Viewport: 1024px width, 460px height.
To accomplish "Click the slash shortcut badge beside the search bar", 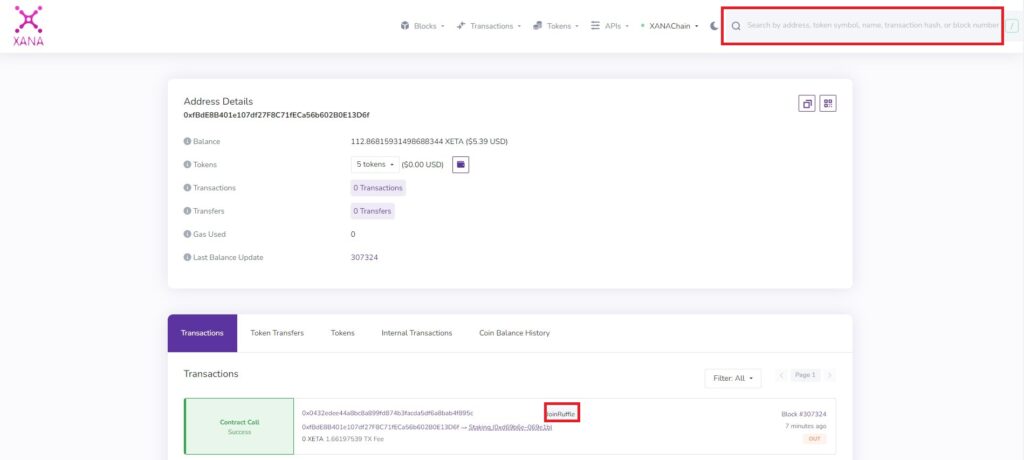I will 1012,26.
